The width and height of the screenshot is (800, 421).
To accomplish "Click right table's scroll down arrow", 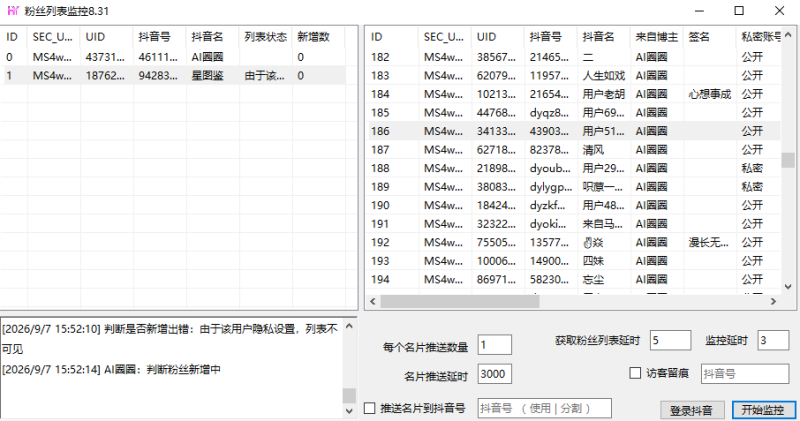I will (x=788, y=287).
